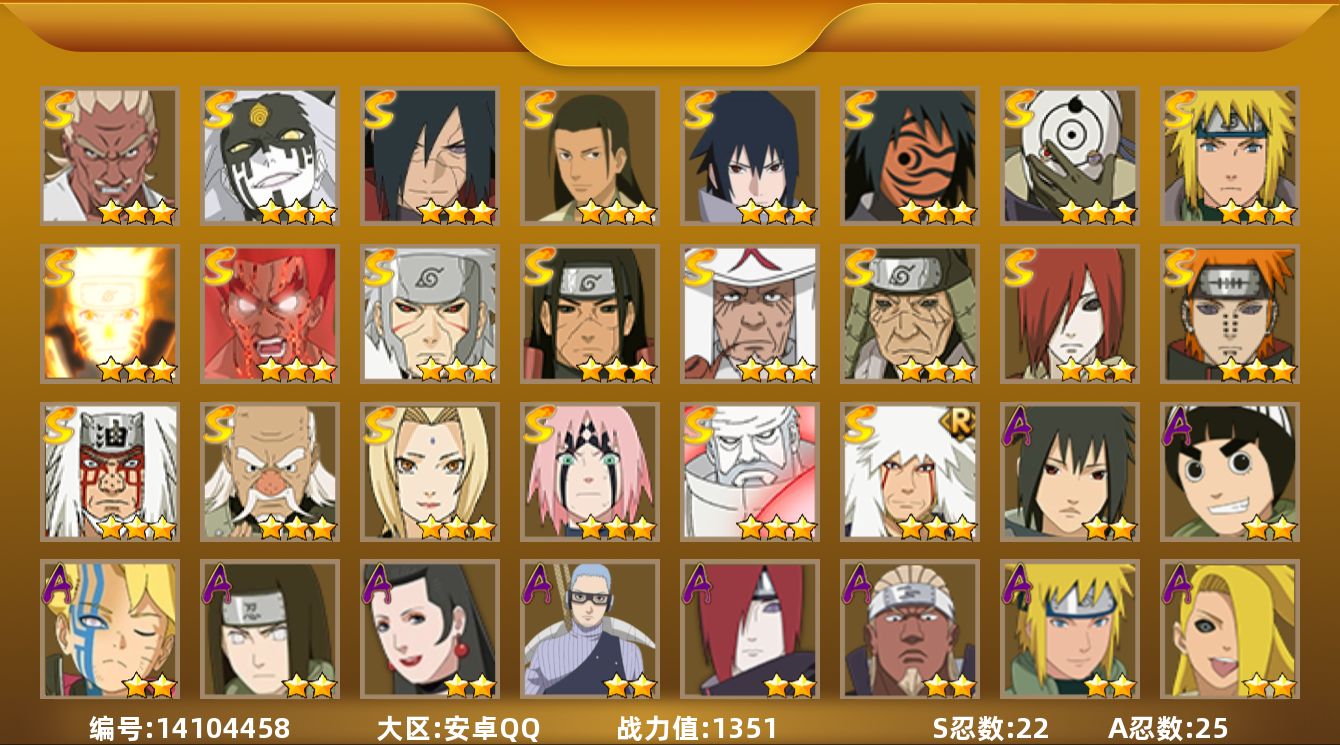This screenshot has height=745, width=1340.
Task: Select the A-rank Deidara portrait with blonde hair
Action: pyautogui.click(x=1230, y=629)
